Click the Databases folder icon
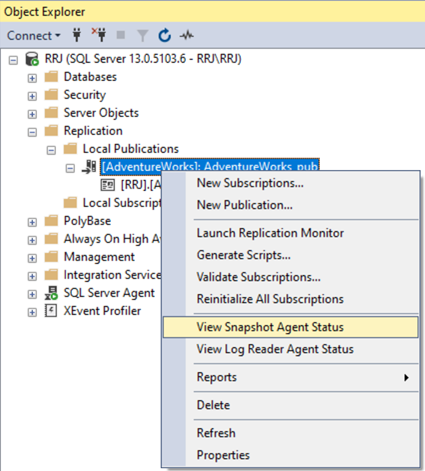 51,77
